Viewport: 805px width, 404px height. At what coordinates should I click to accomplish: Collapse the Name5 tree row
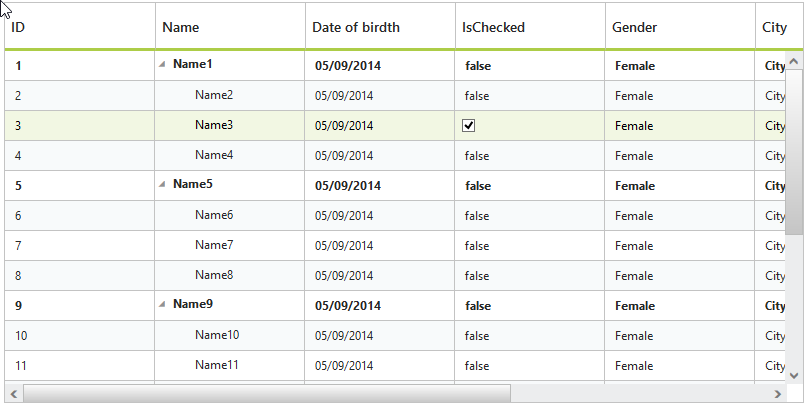coord(162,185)
